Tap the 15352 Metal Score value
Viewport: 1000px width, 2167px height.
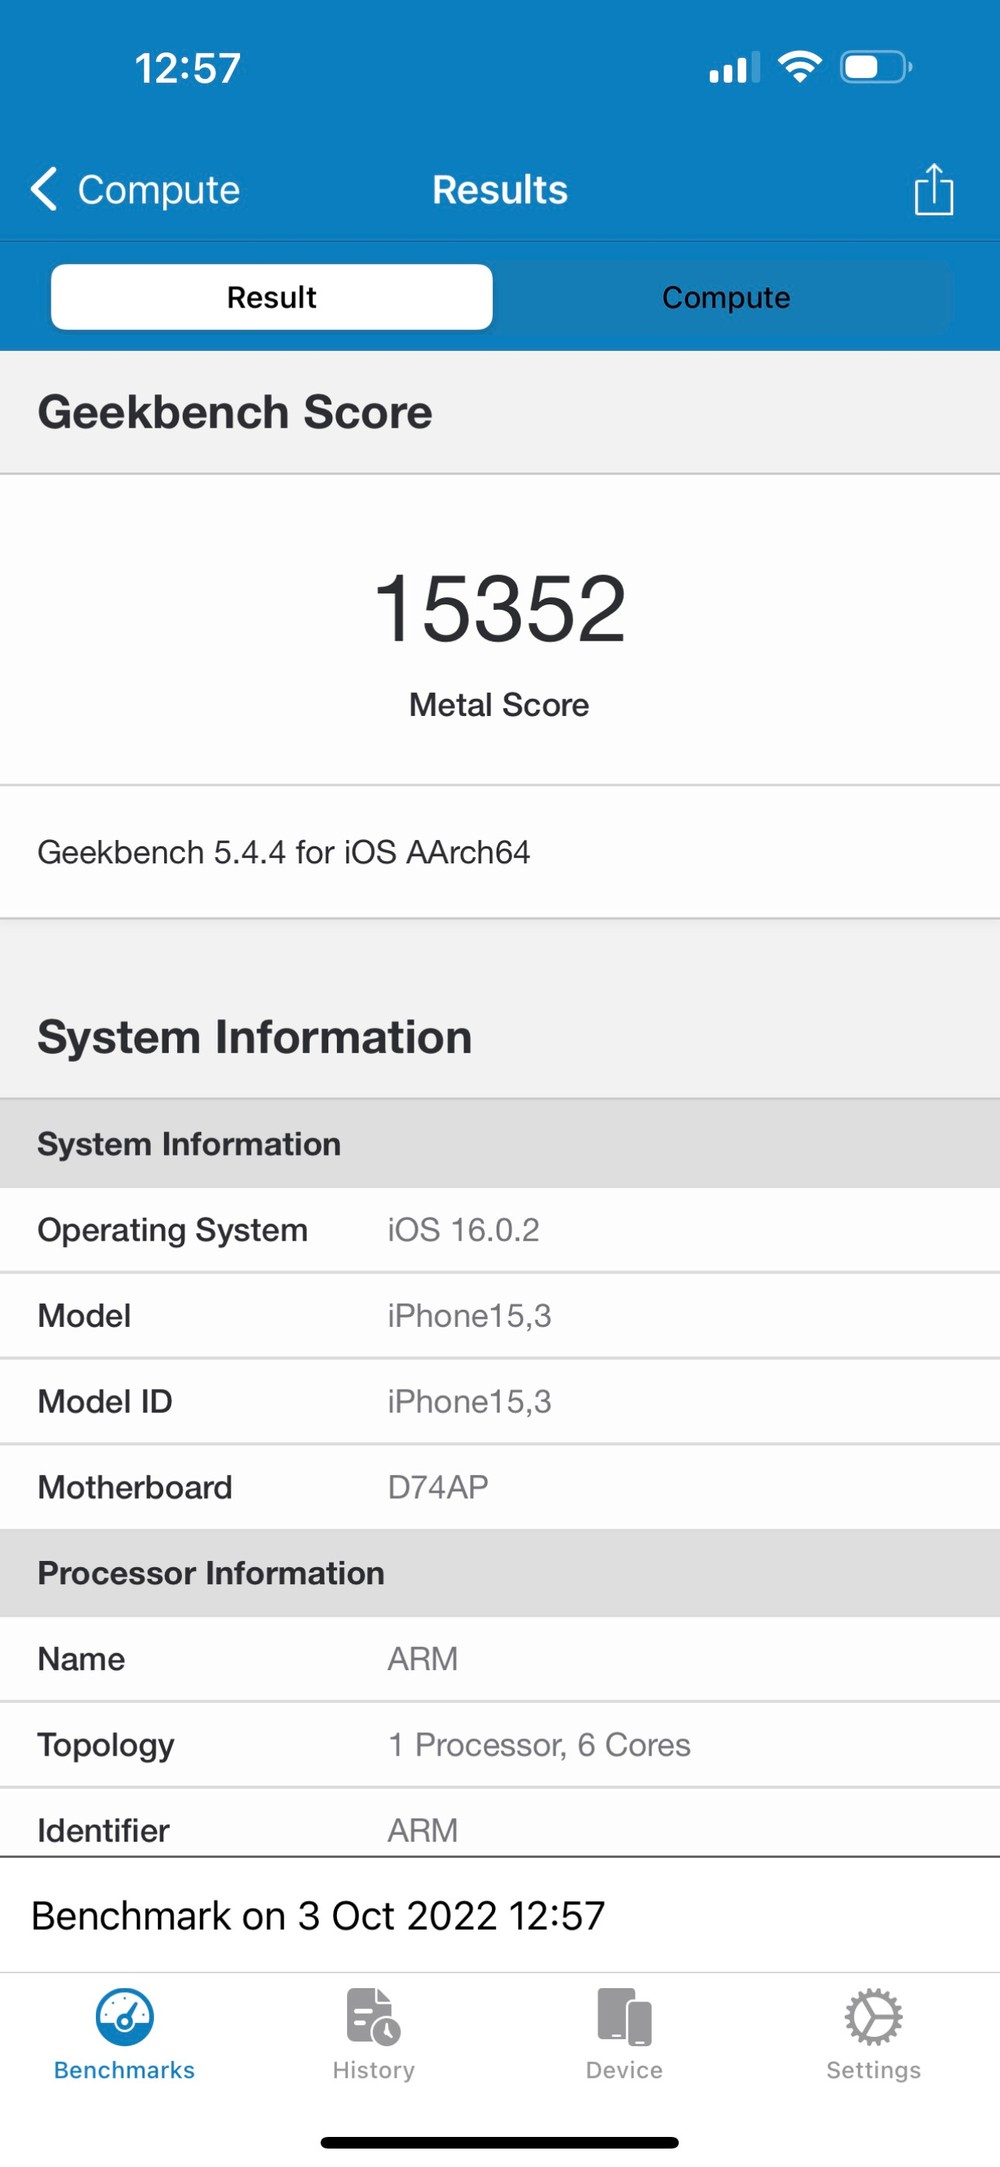499,608
